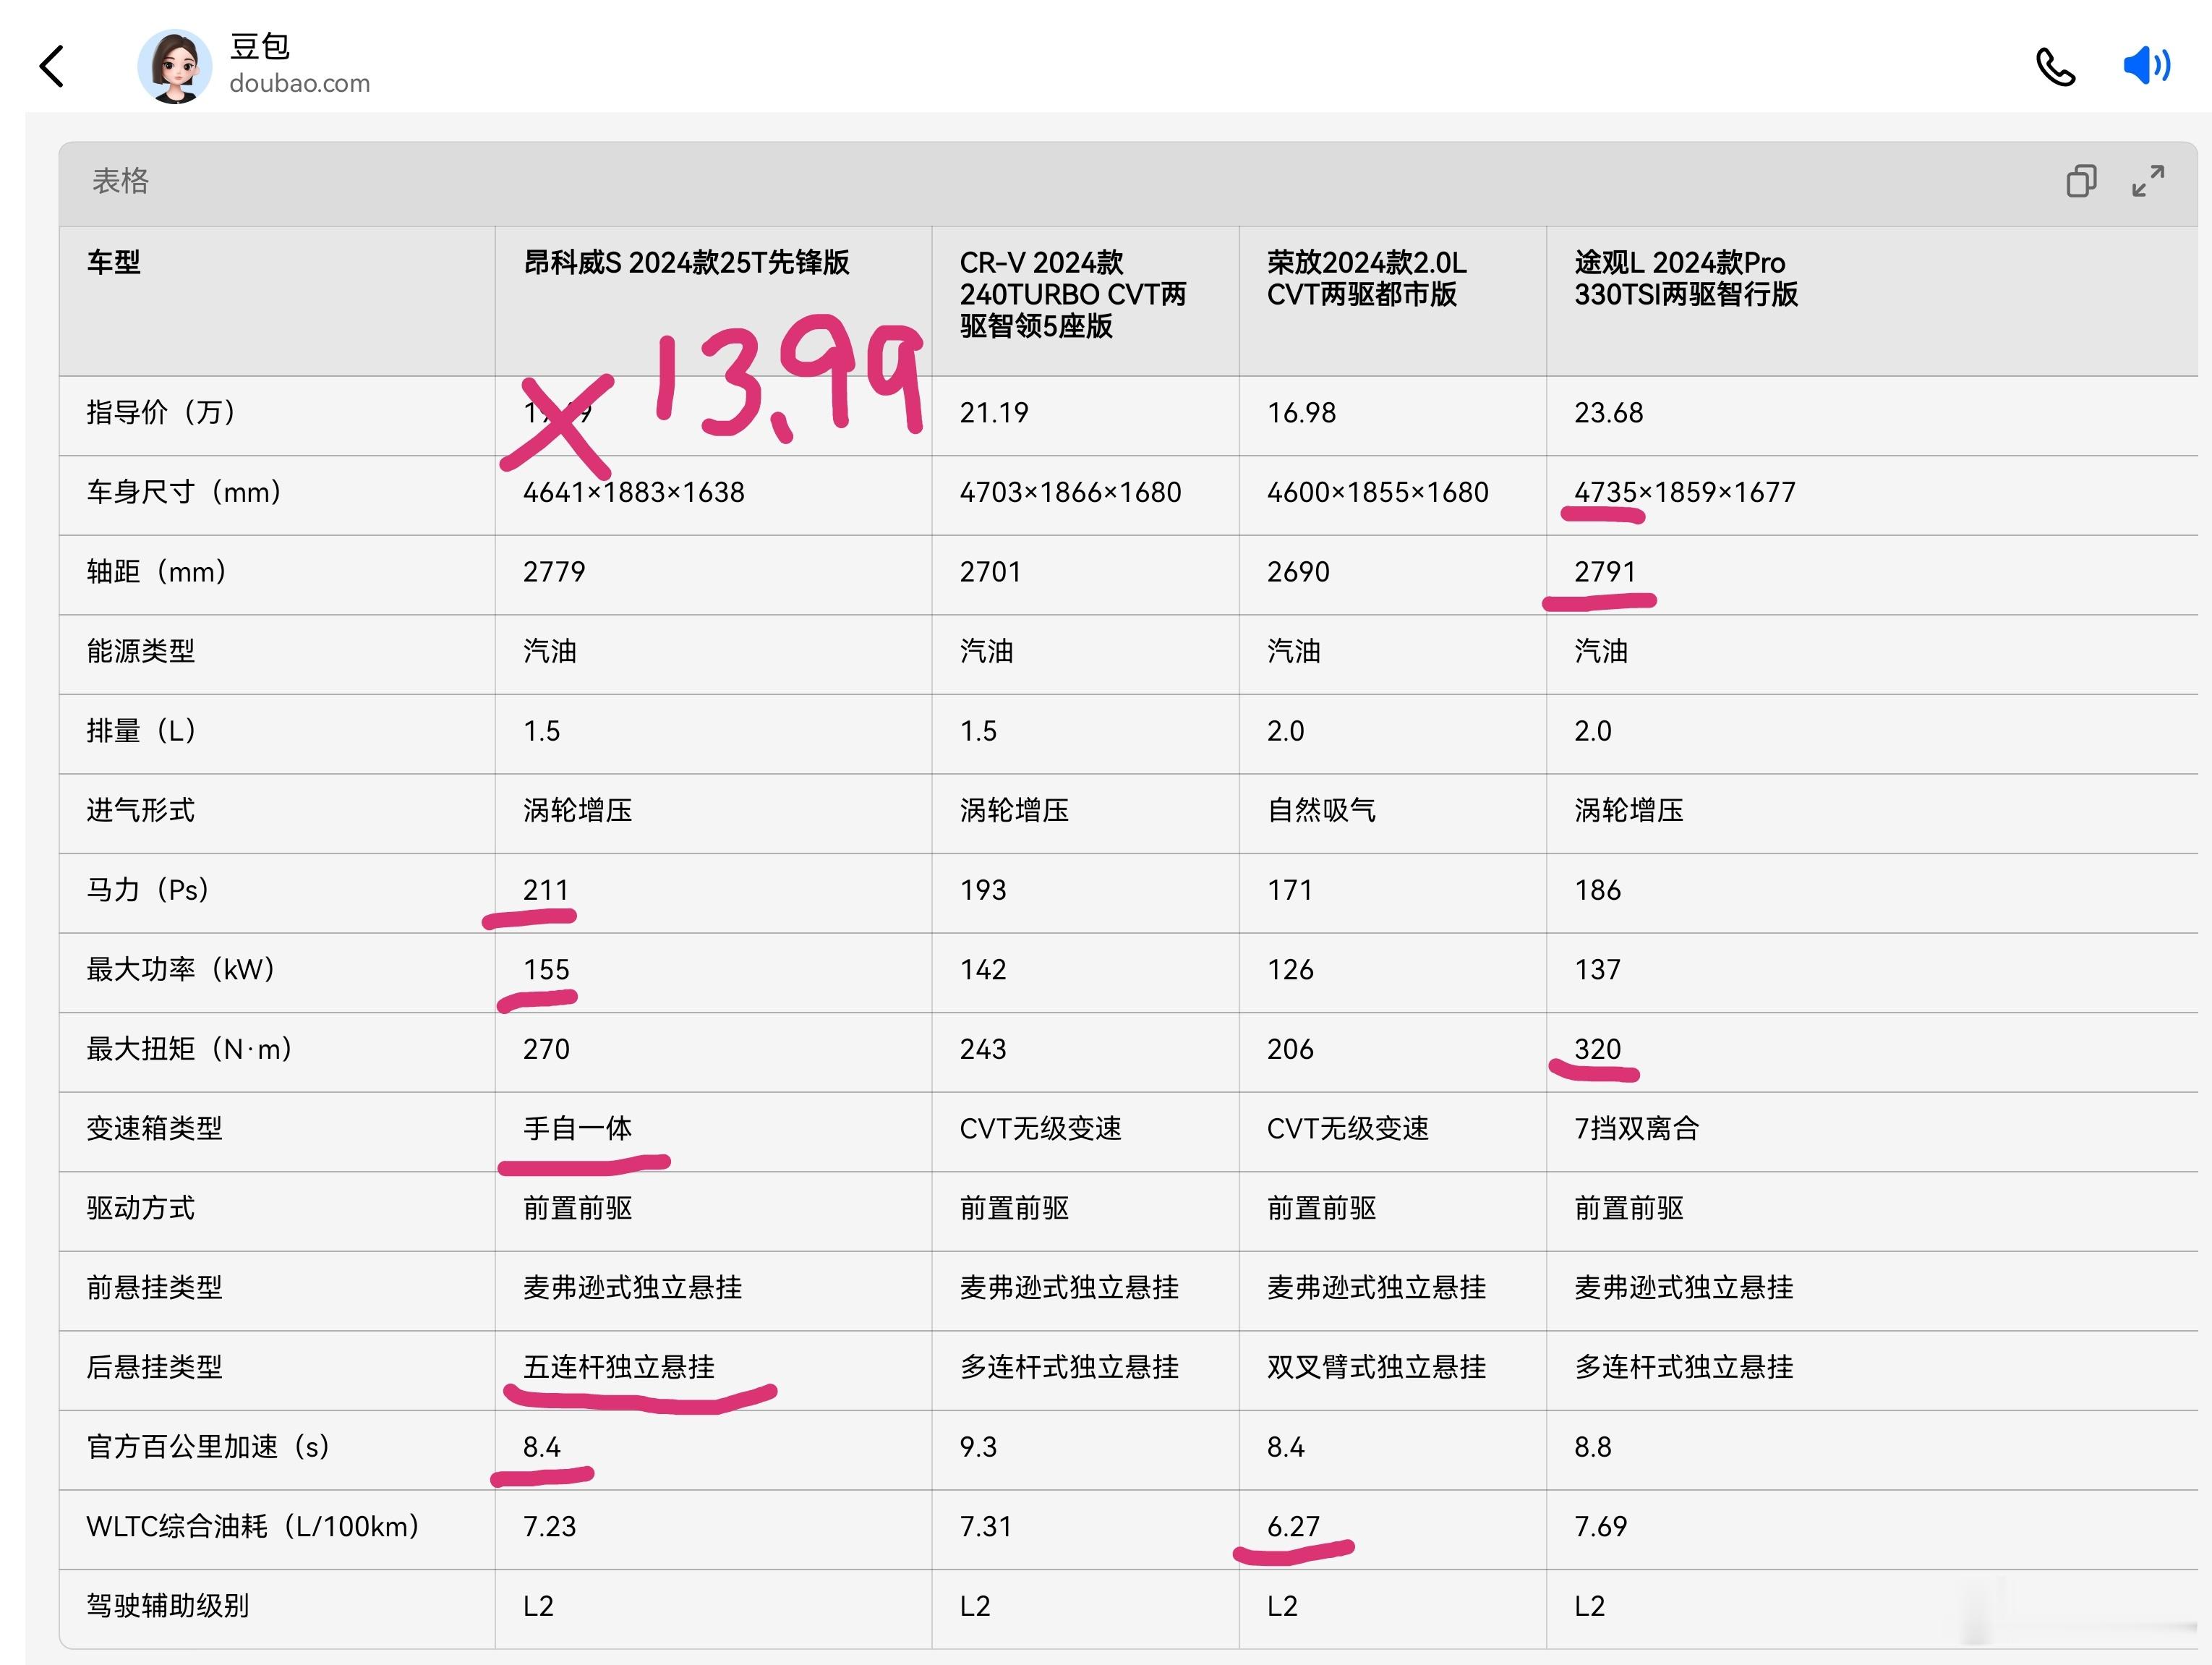Click acceleration value 8.8
The width and height of the screenshot is (2212, 1665).
click(1592, 1447)
